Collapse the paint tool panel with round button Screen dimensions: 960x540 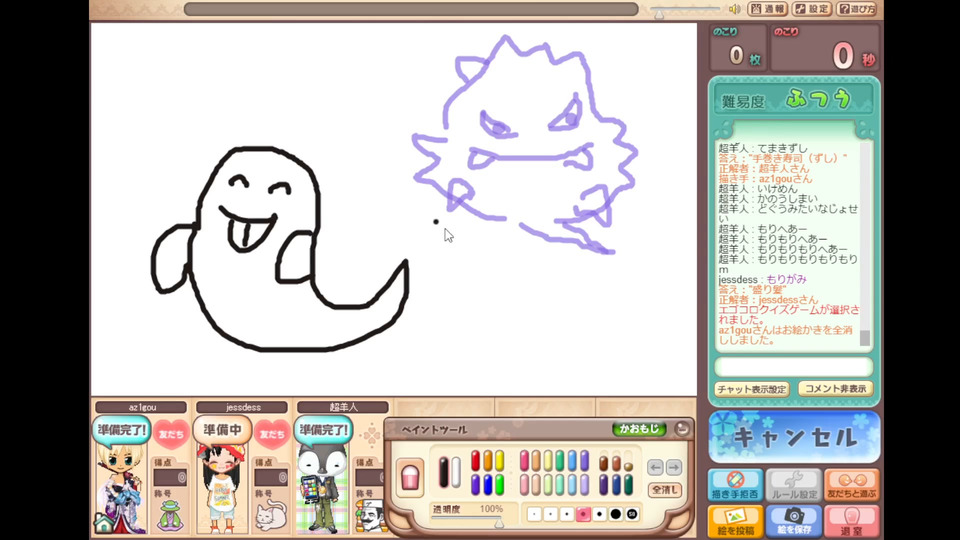click(x=681, y=429)
